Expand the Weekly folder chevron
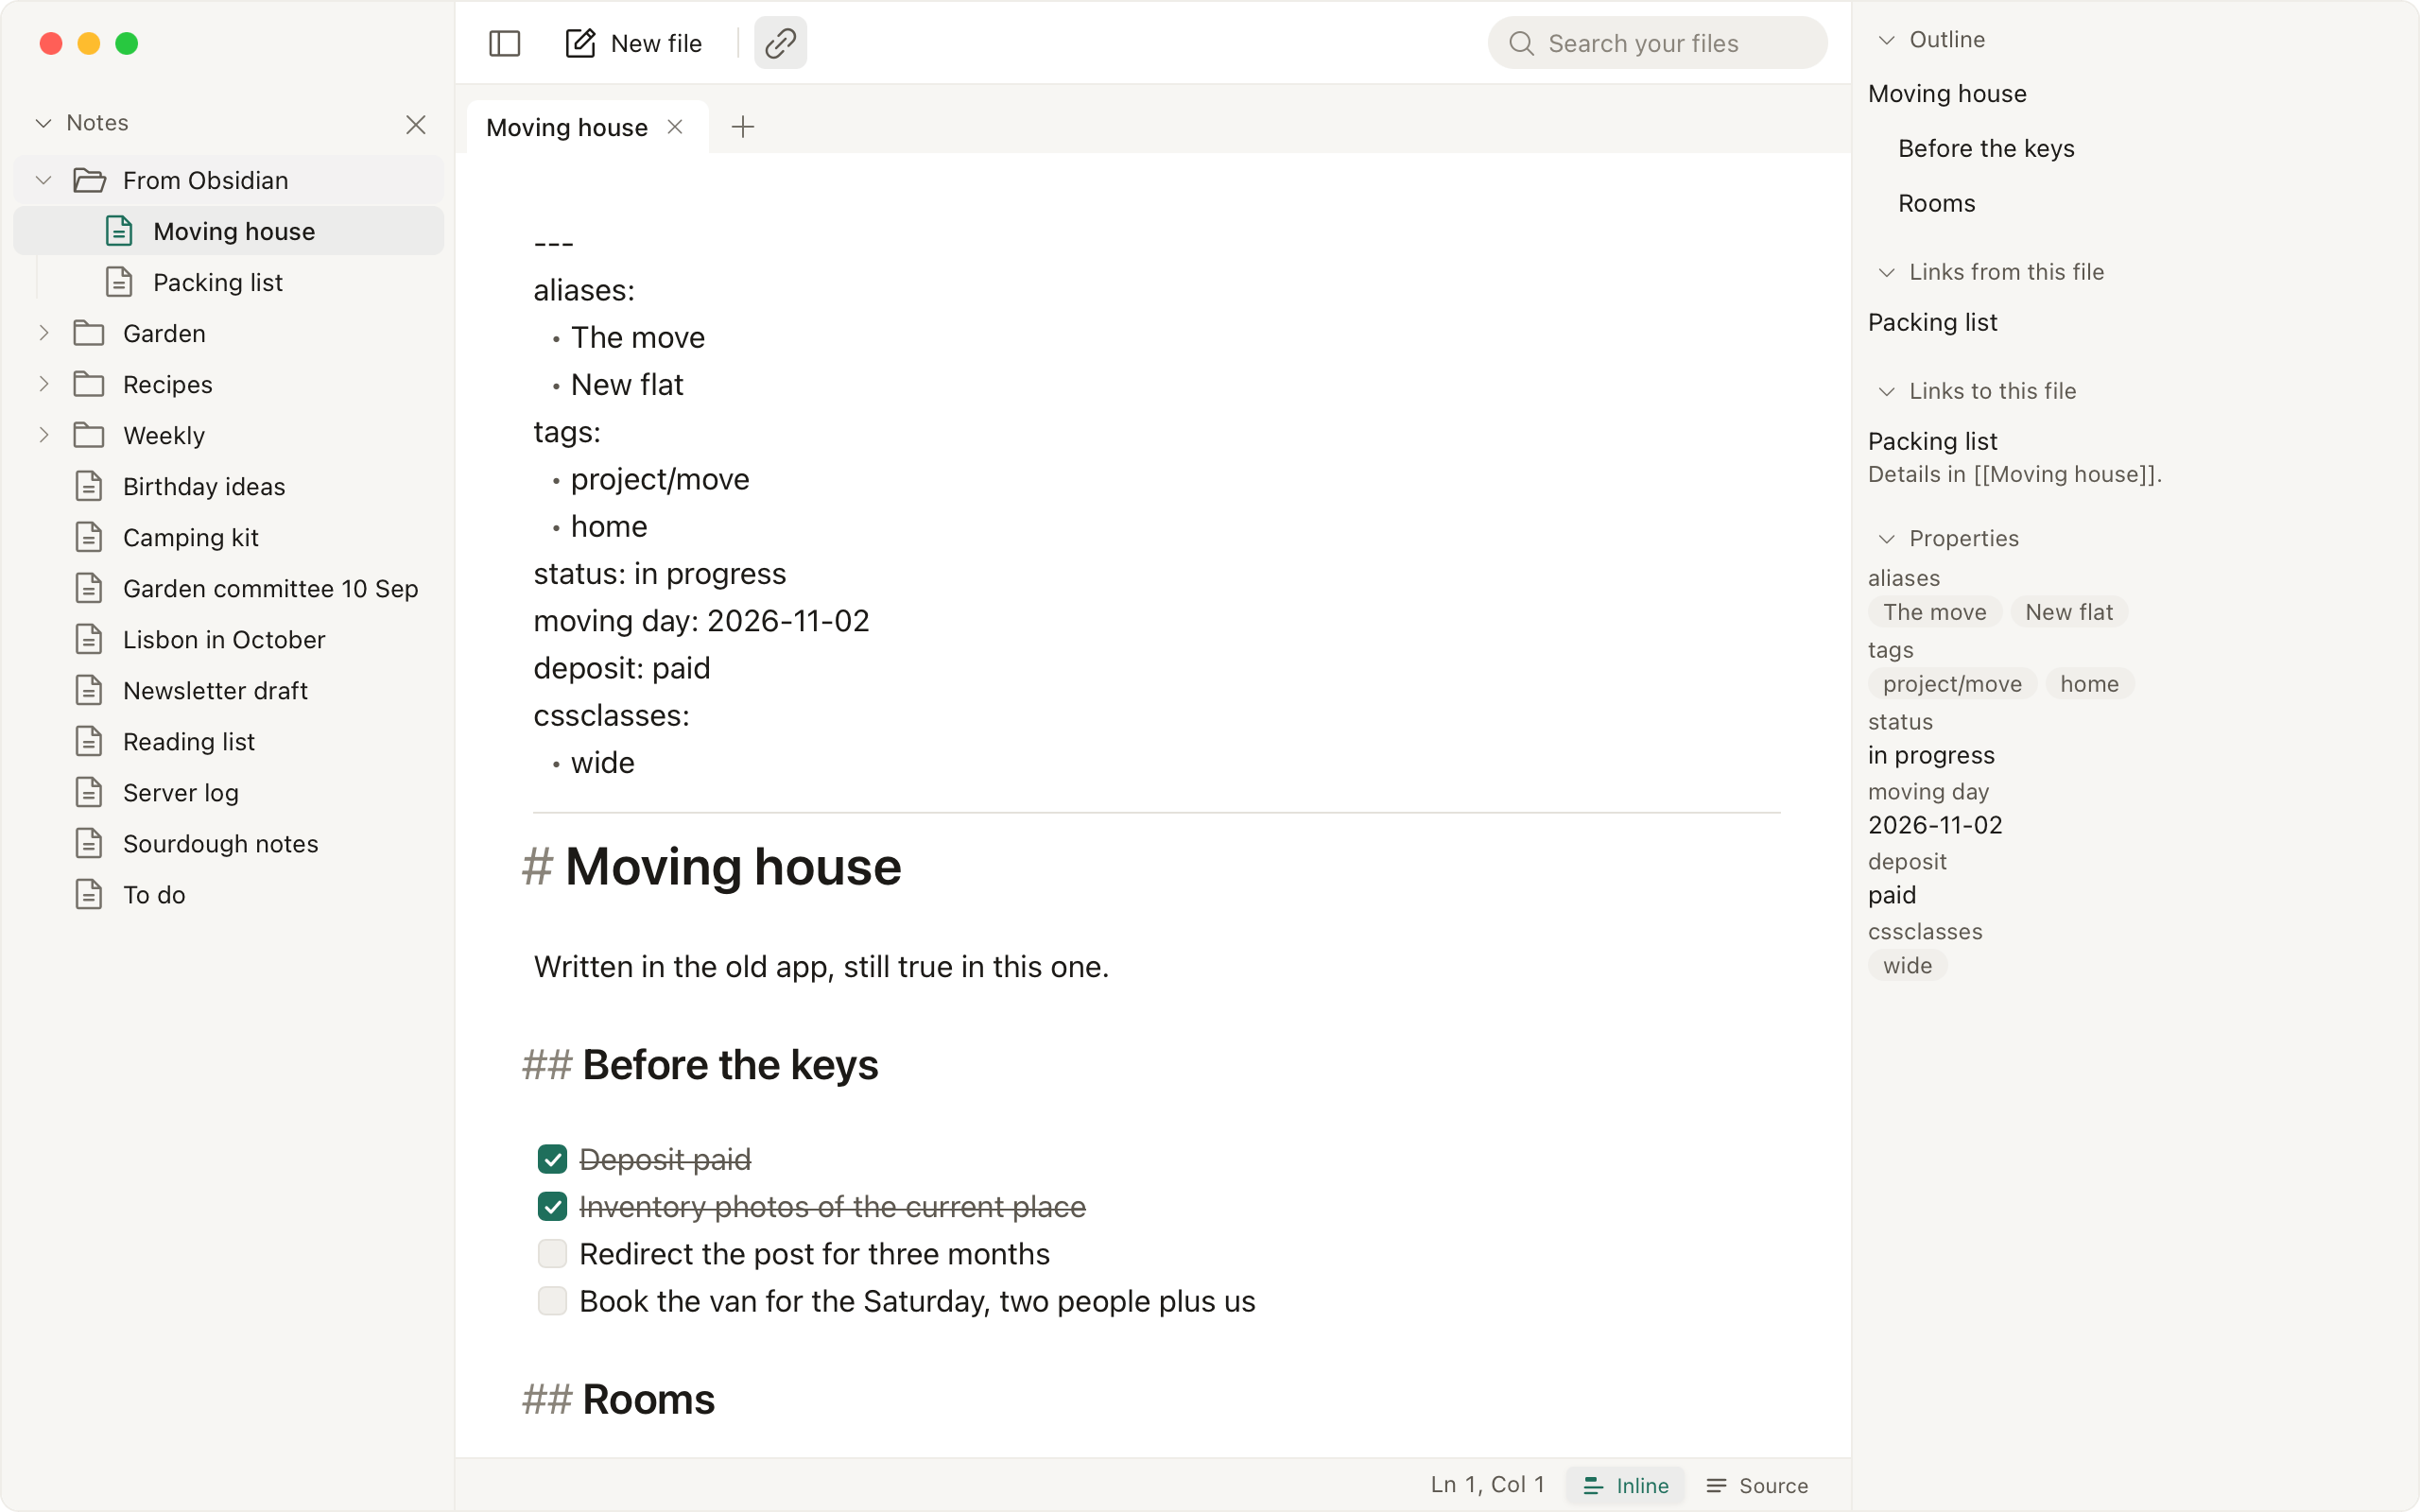This screenshot has width=2420, height=1512. tap(43, 435)
